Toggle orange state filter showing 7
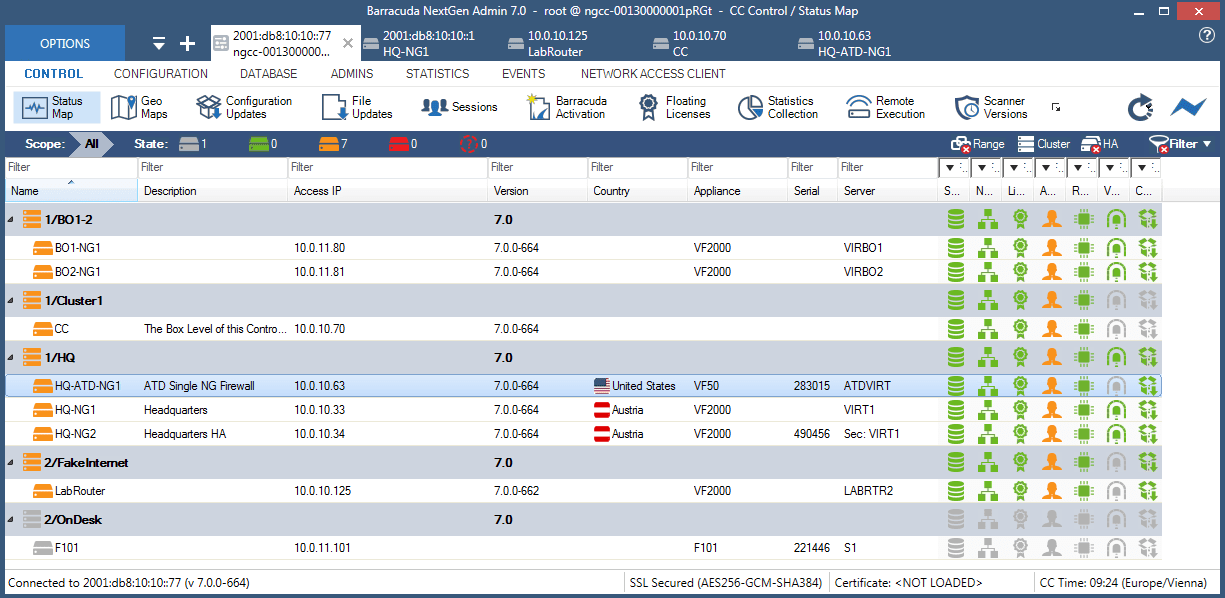Screen dimensions: 1225x598 pyautogui.click(x=332, y=144)
